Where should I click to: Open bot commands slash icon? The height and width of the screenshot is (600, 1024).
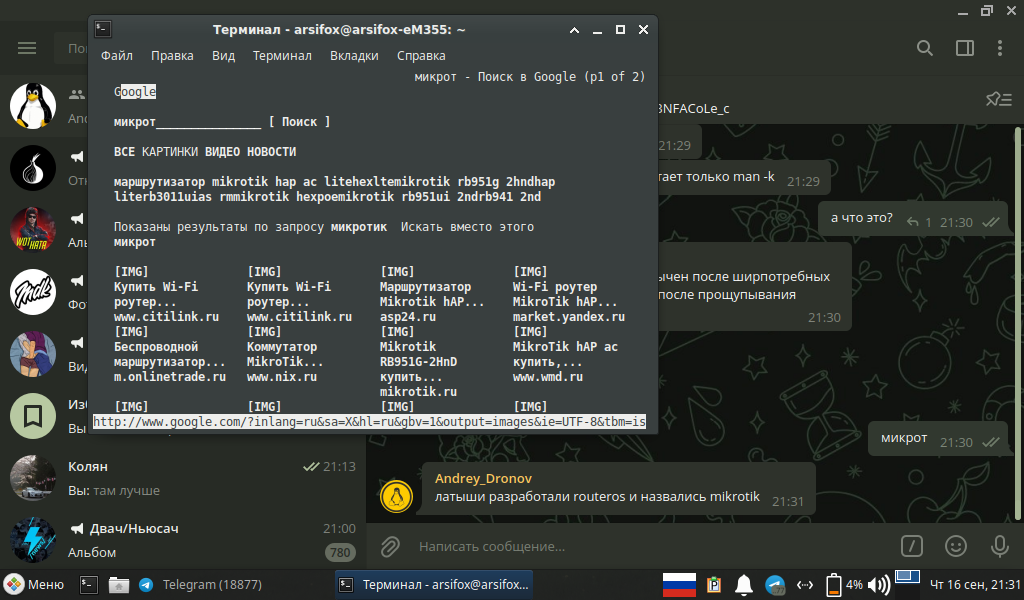coord(911,546)
